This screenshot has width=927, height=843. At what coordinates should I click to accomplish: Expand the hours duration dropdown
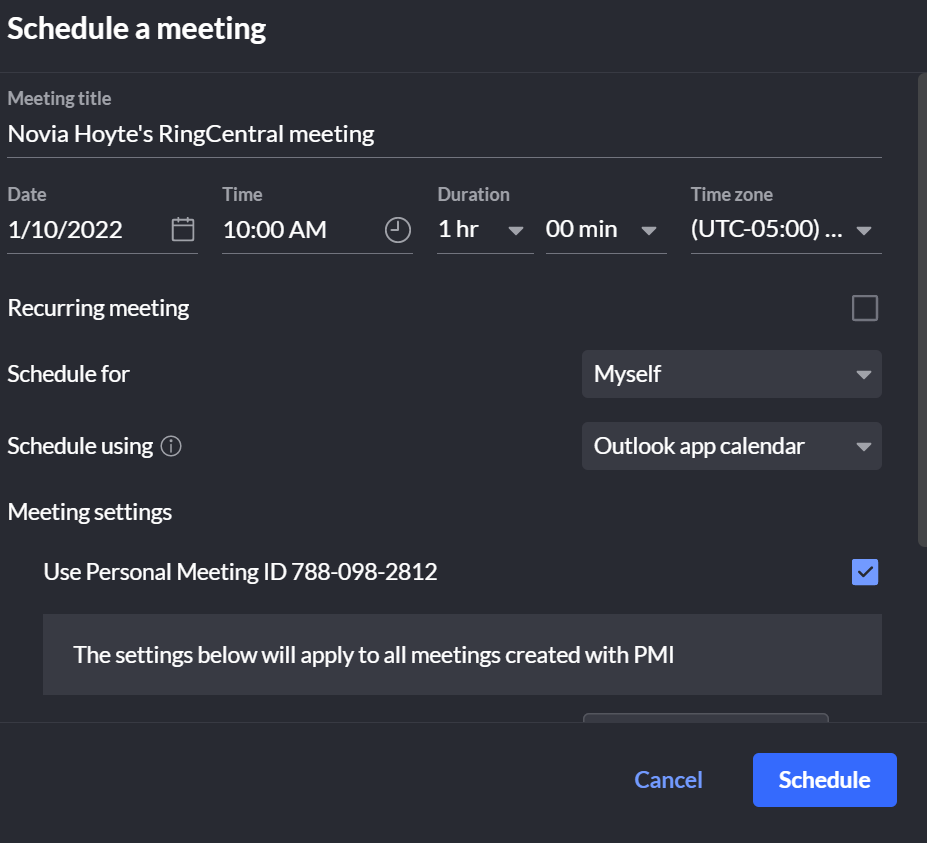[x=485, y=229]
